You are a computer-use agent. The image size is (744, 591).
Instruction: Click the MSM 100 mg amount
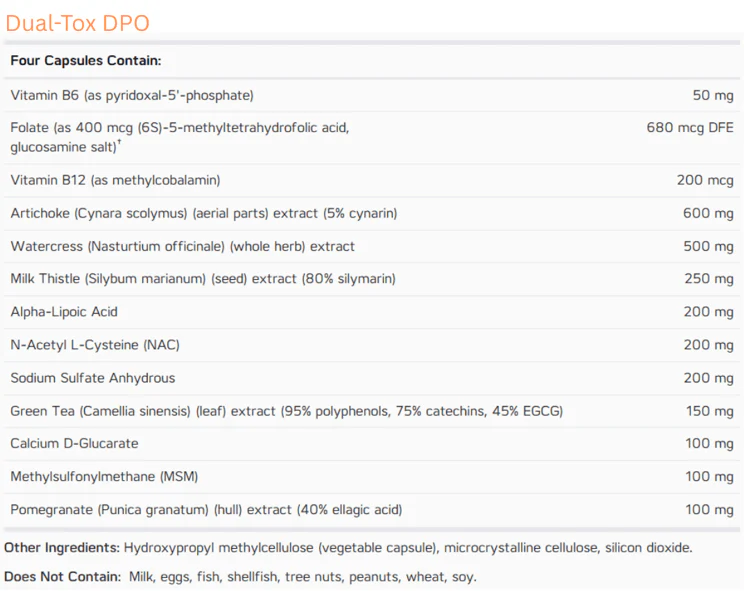(709, 476)
